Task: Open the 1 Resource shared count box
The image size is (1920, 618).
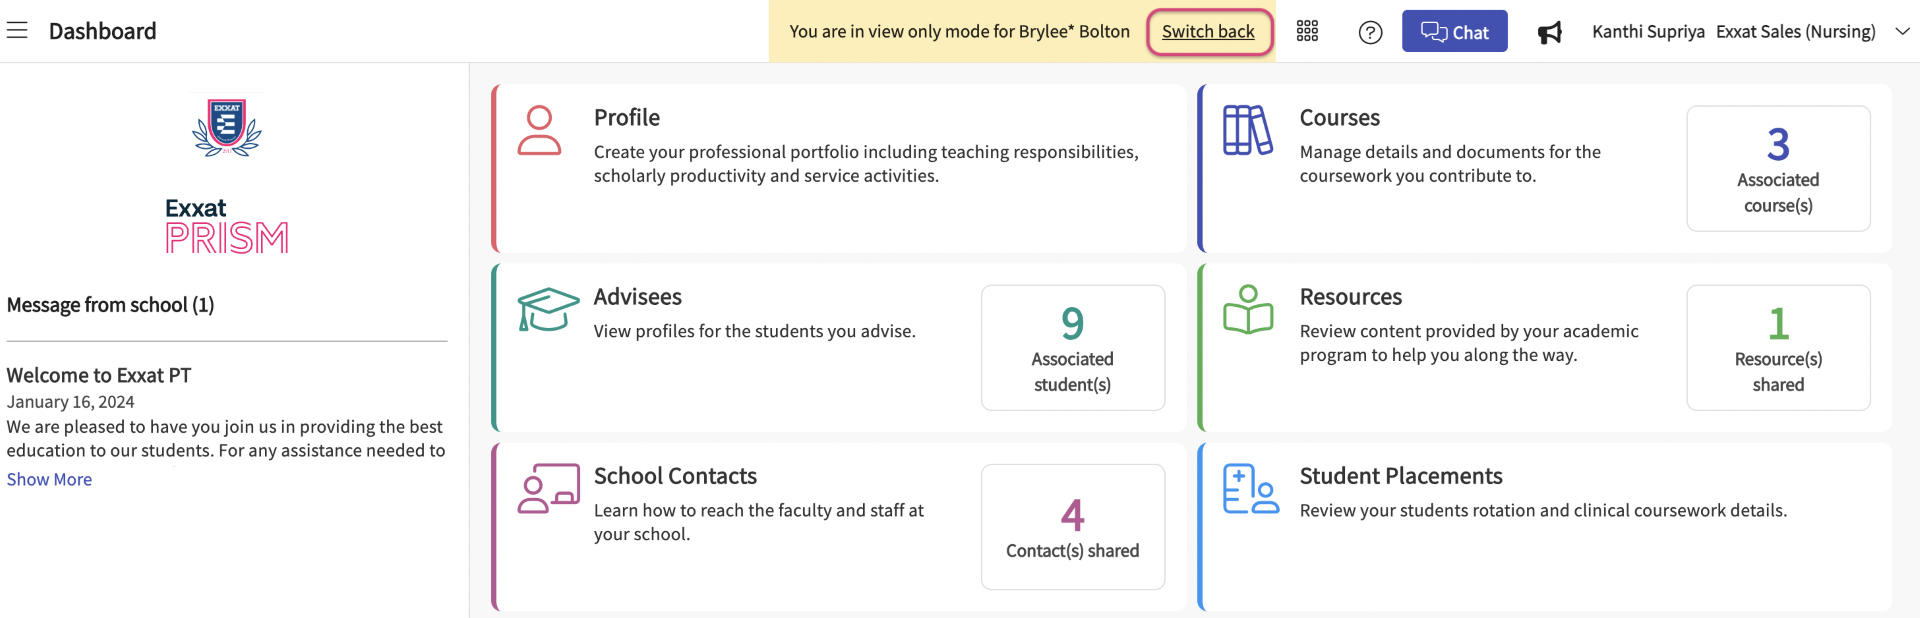Action: [1778, 348]
